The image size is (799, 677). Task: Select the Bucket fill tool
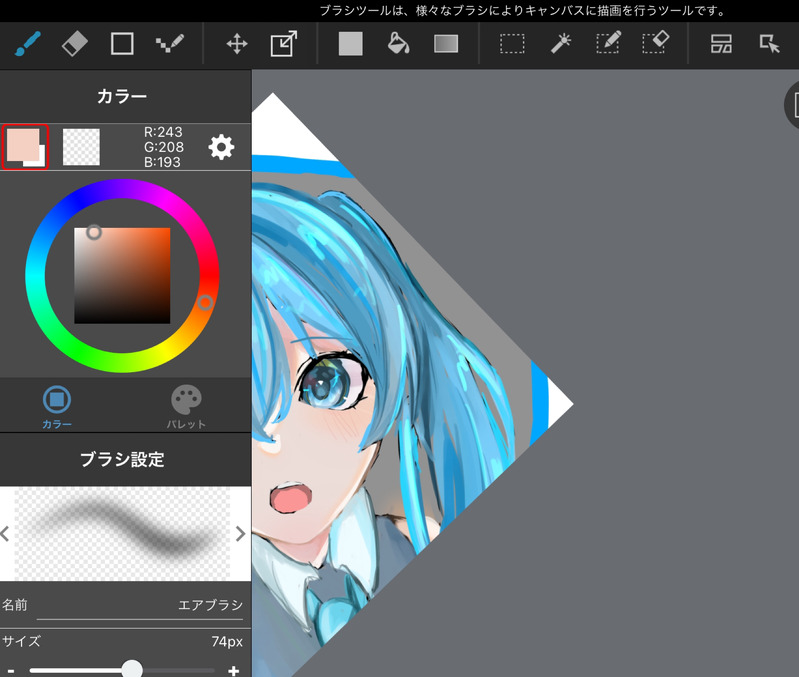click(x=398, y=44)
